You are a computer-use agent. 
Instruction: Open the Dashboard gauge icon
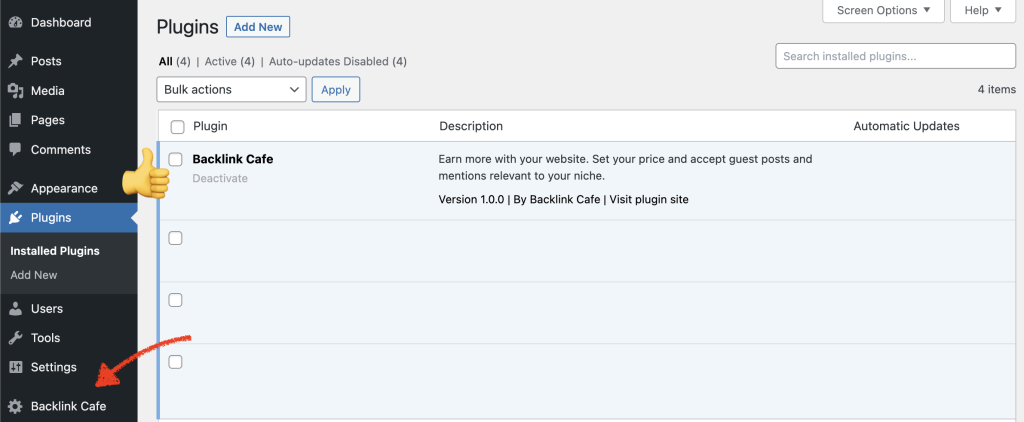[x=16, y=23]
